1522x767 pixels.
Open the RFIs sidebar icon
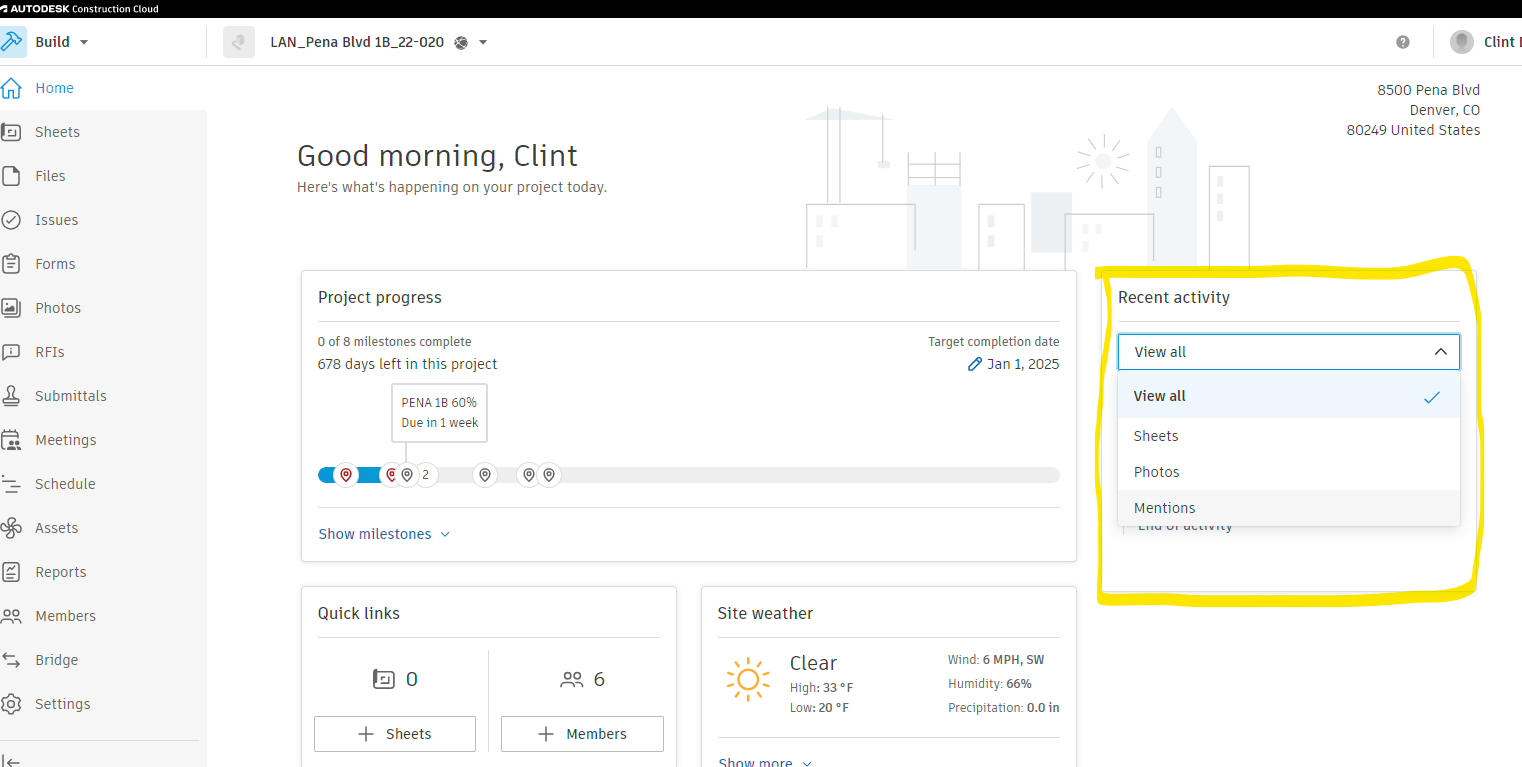point(12,352)
